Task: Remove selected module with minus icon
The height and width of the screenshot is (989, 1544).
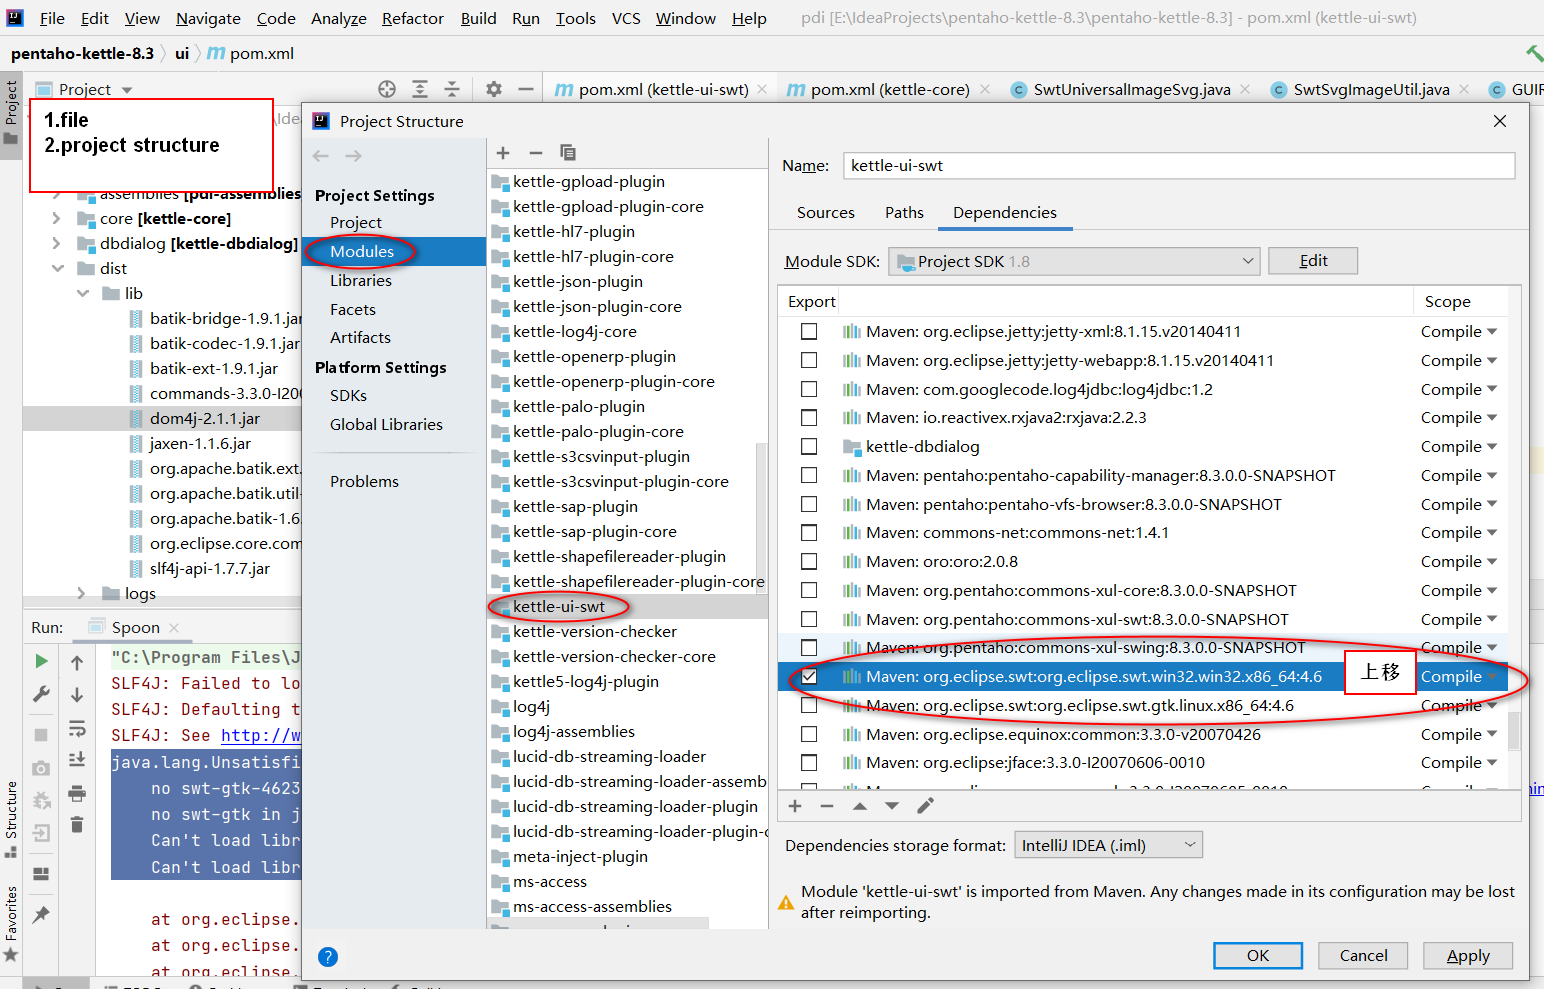Action: tap(535, 153)
